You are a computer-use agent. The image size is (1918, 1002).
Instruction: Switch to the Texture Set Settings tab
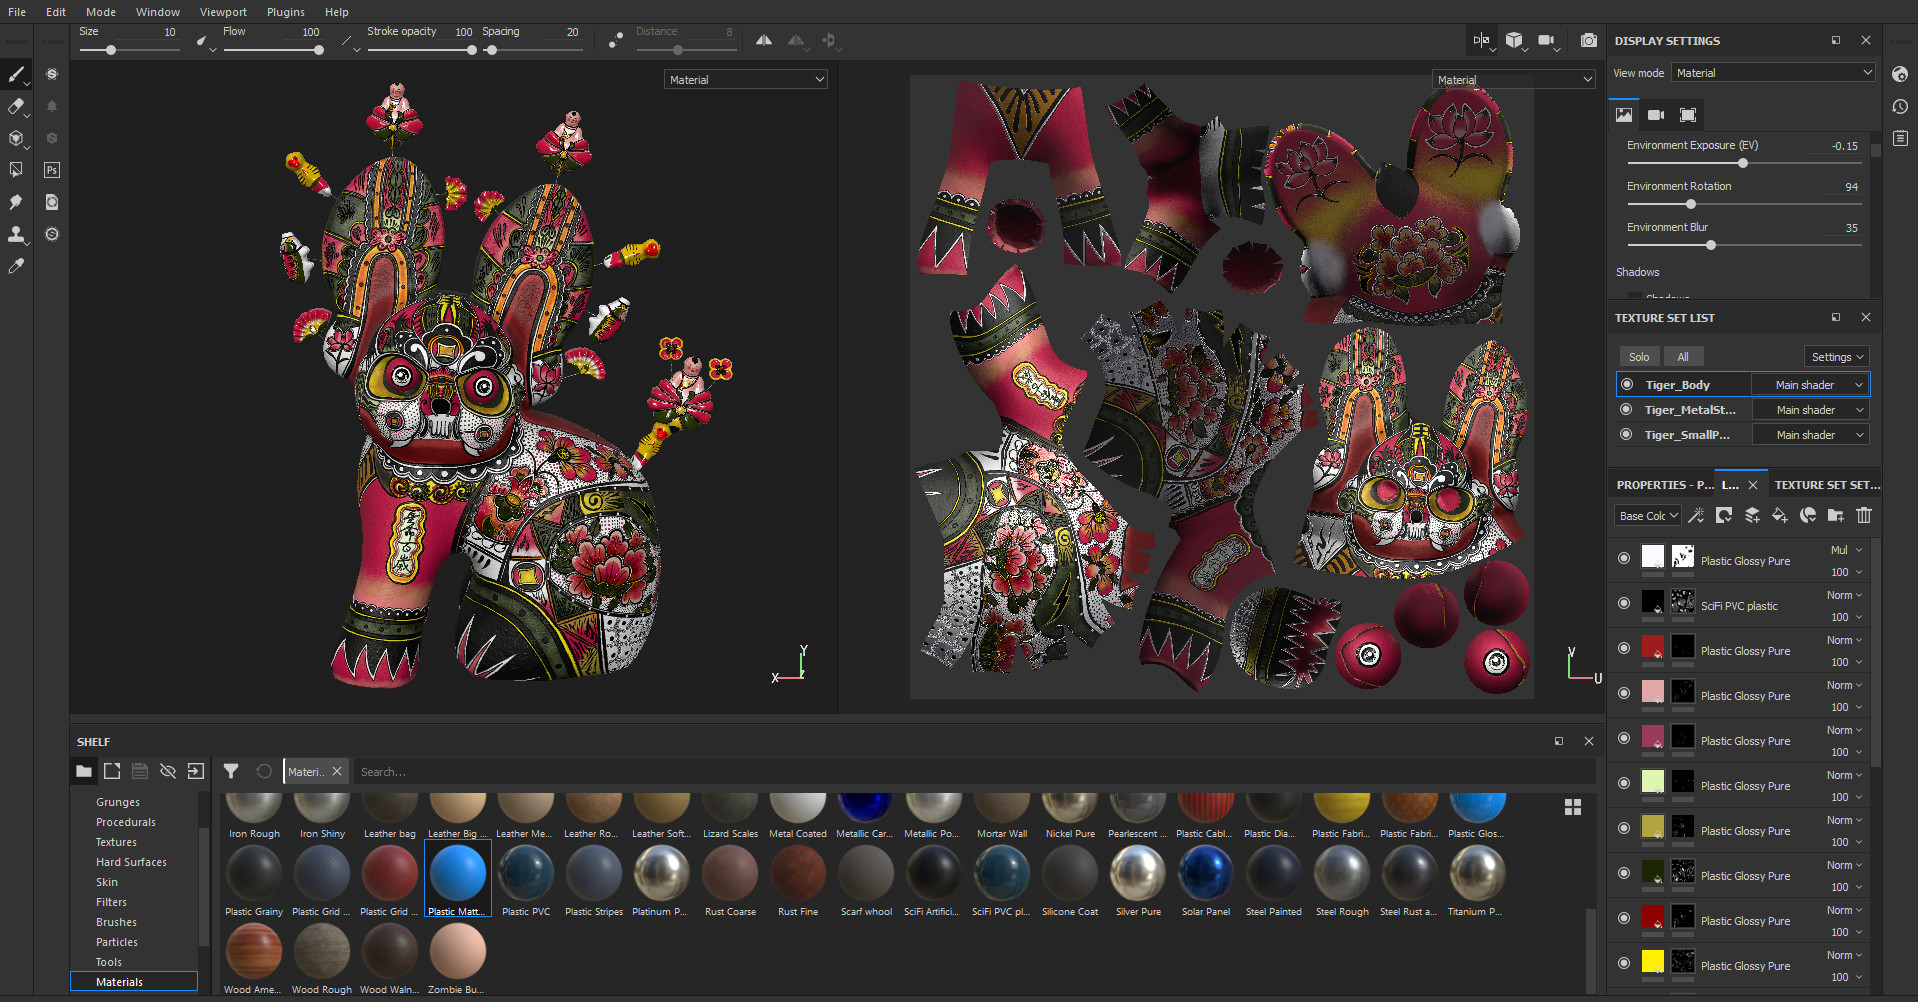click(1826, 485)
